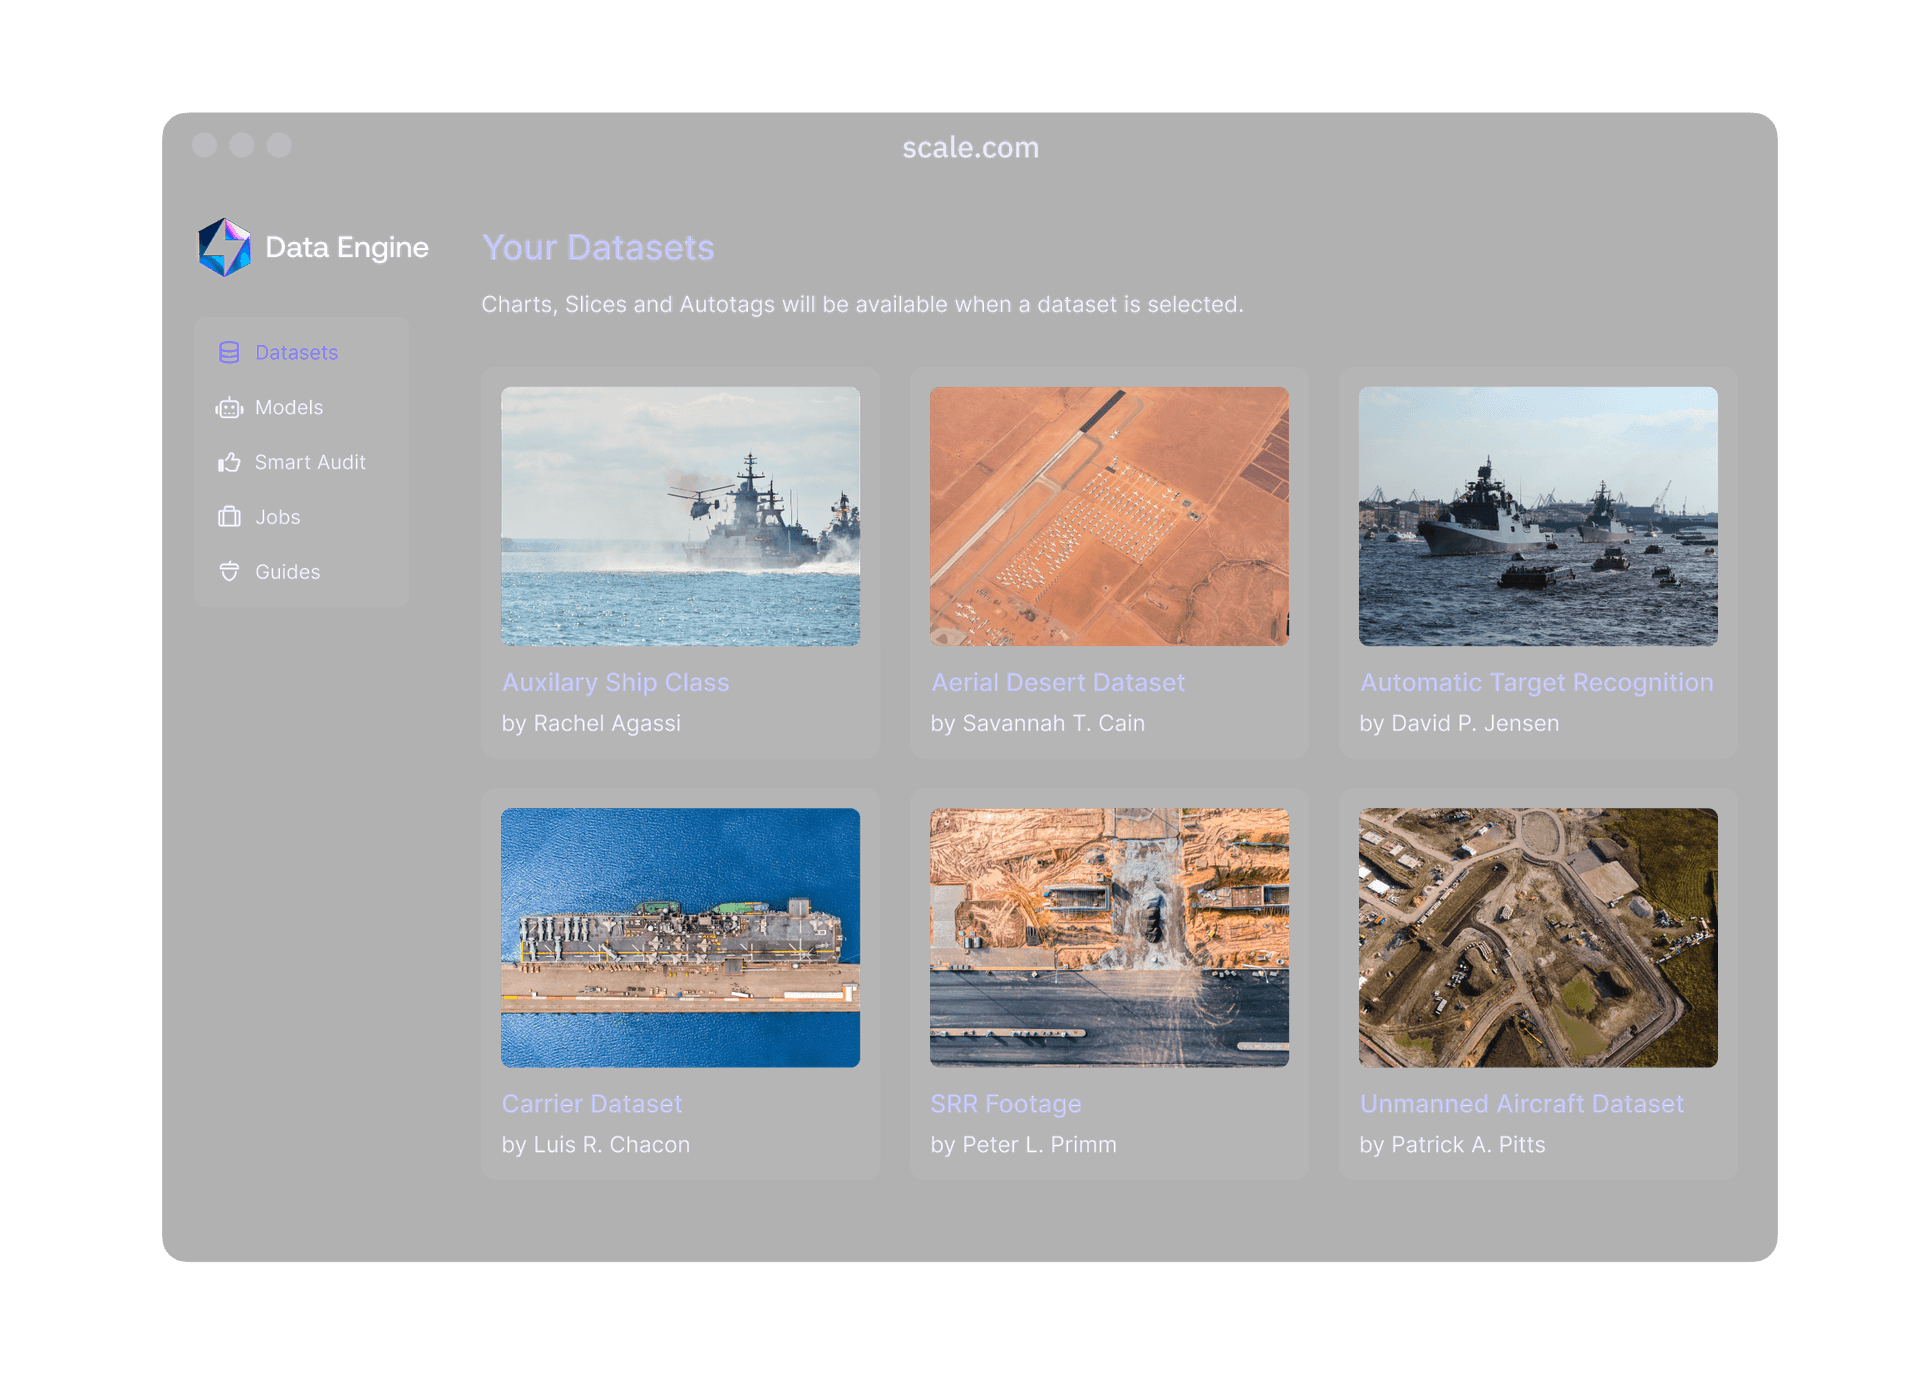Click the scale.com address bar text
Screen dimensions: 1920x1375
click(970, 148)
